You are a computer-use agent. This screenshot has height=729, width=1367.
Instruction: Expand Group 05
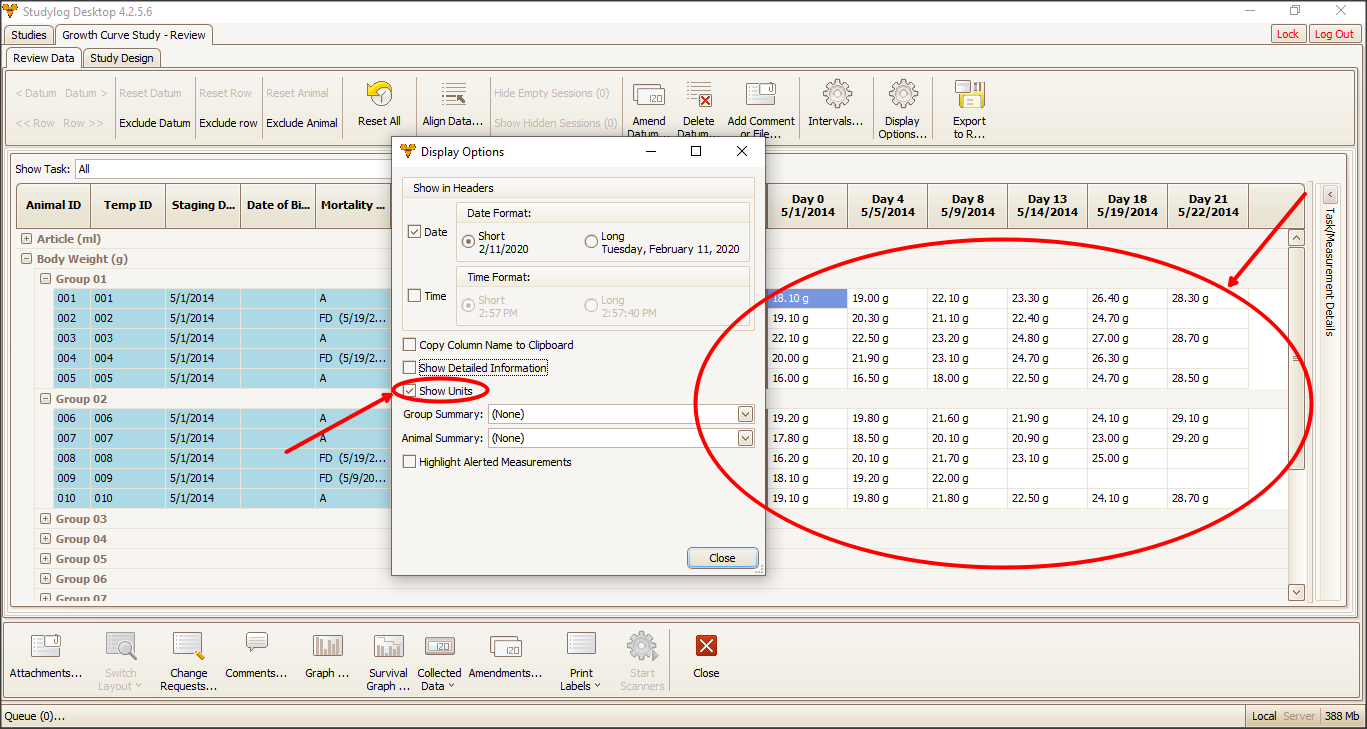pos(46,559)
